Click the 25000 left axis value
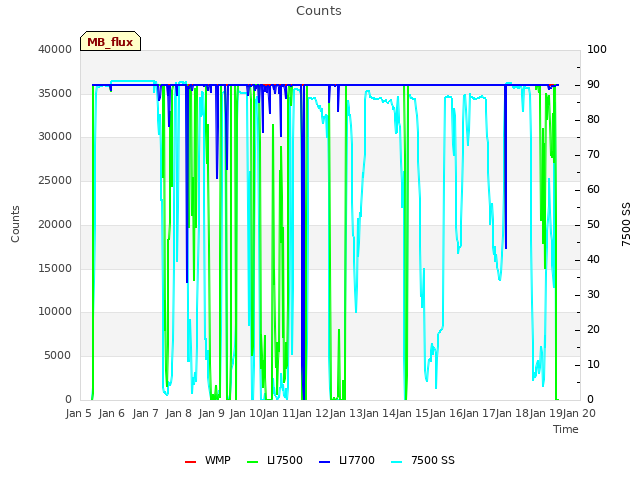 pos(55,181)
